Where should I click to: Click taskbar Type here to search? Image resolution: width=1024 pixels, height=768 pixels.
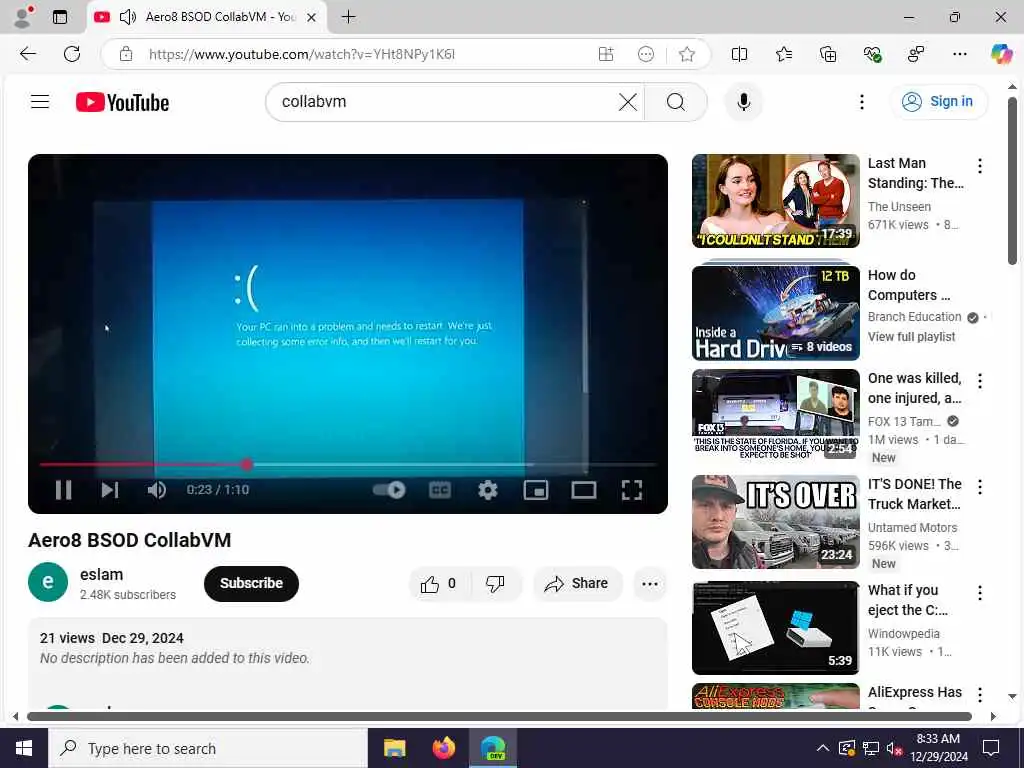[208, 748]
